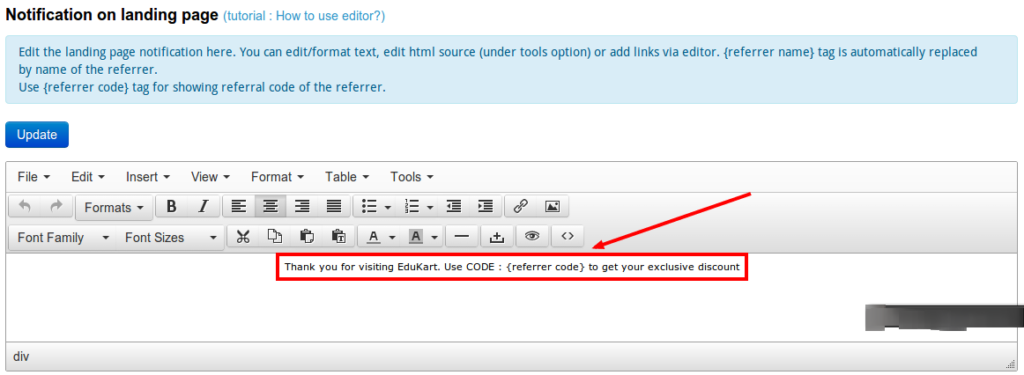Open background color palette arrow
Viewport: 1024px width, 375px height.
pyautogui.click(x=435, y=237)
